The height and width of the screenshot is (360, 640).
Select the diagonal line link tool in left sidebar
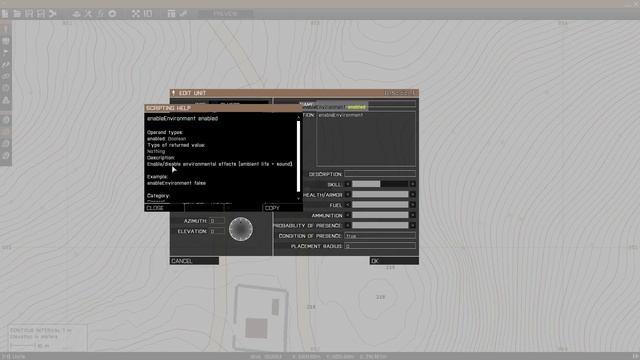coord(6,64)
